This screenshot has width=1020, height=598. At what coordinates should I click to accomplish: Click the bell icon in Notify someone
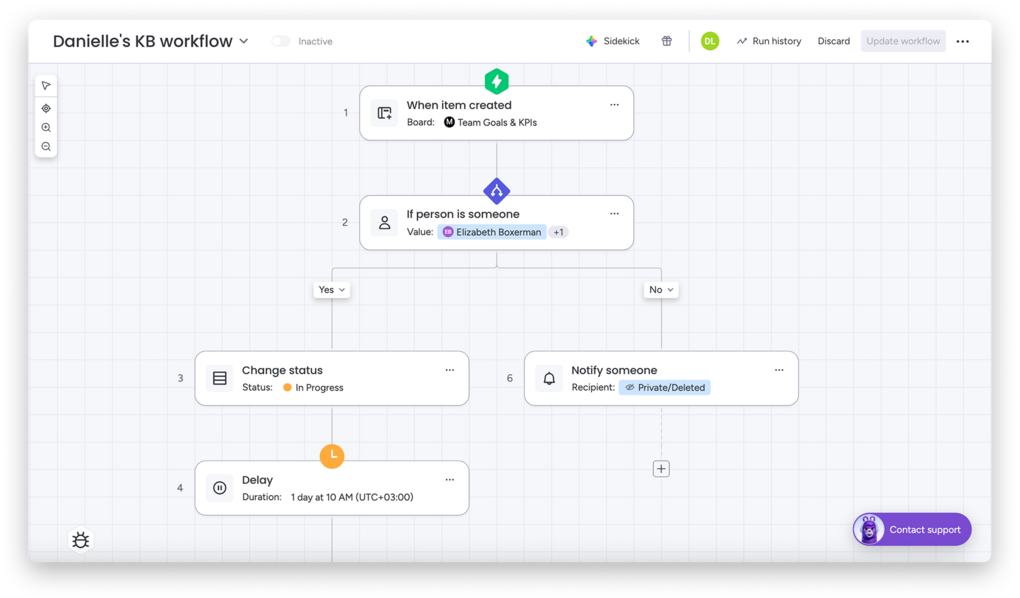pos(549,378)
